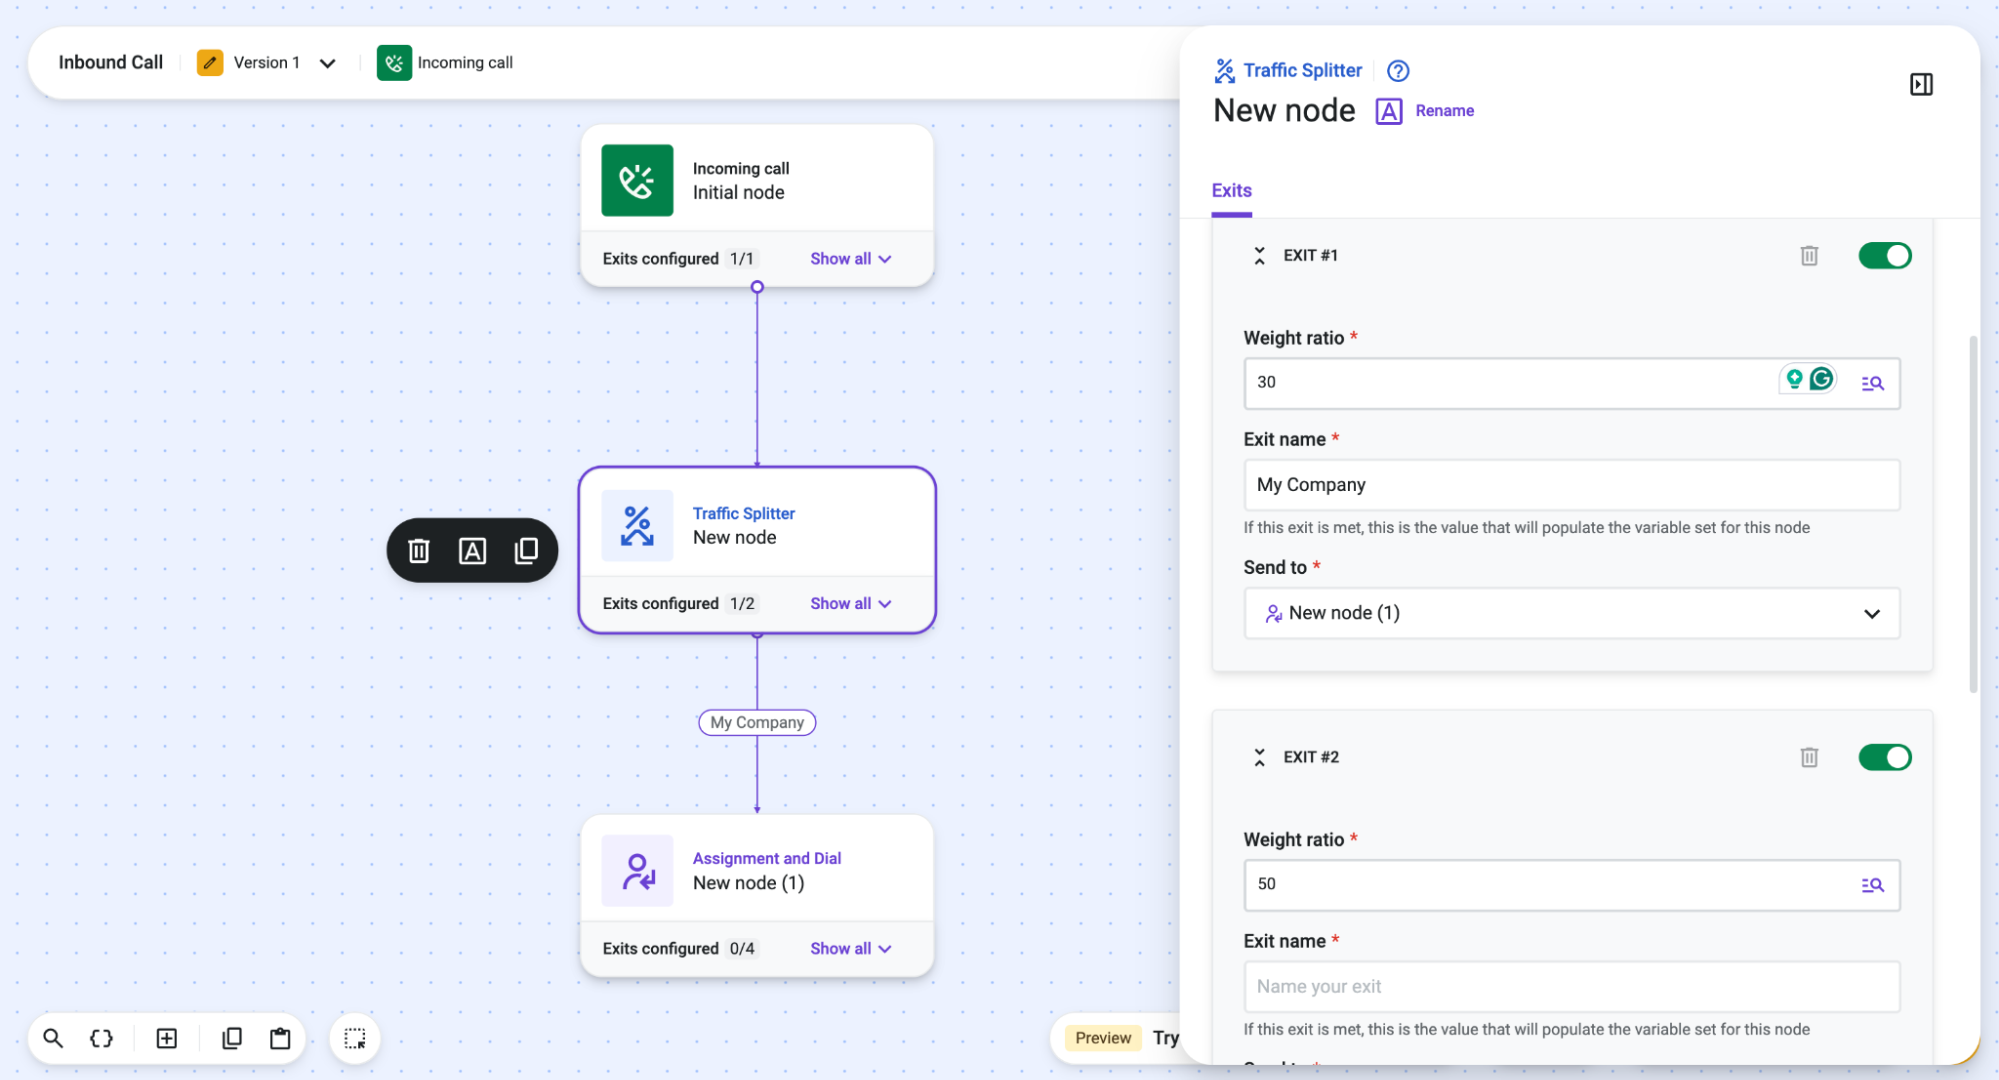
Task: Open the Send to New node (1) dropdown
Action: click(1571, 614)
